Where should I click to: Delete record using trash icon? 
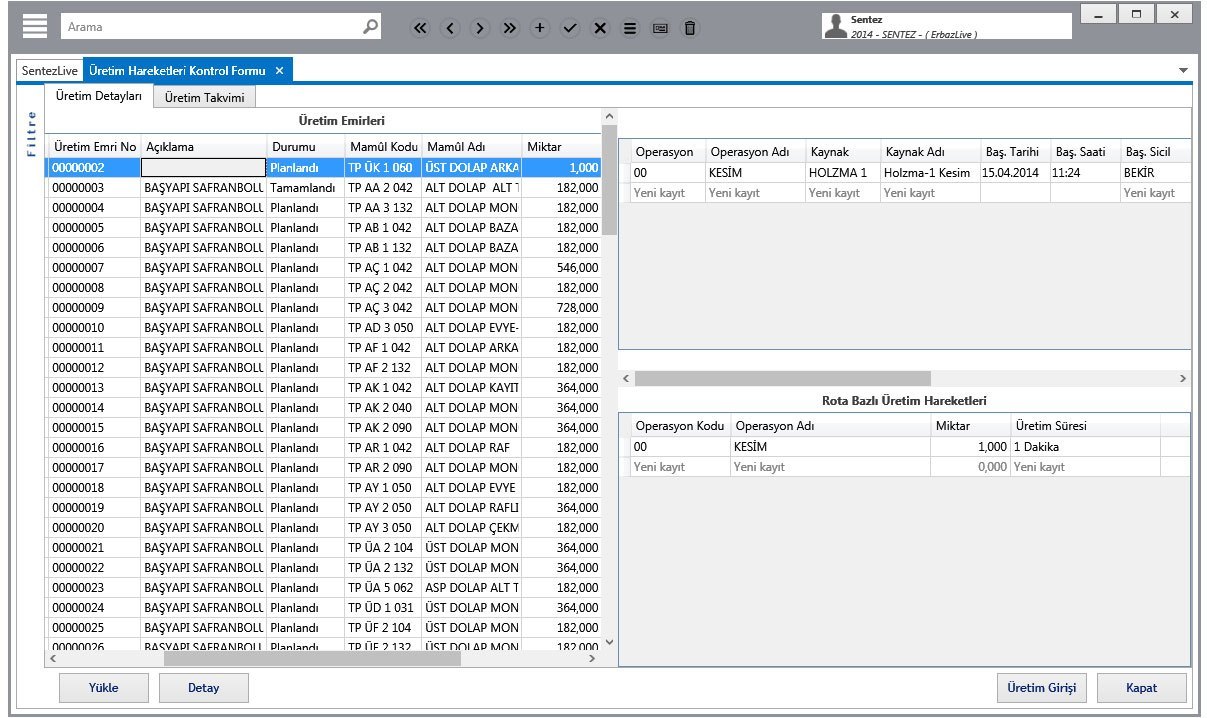(x=690, y=28)
